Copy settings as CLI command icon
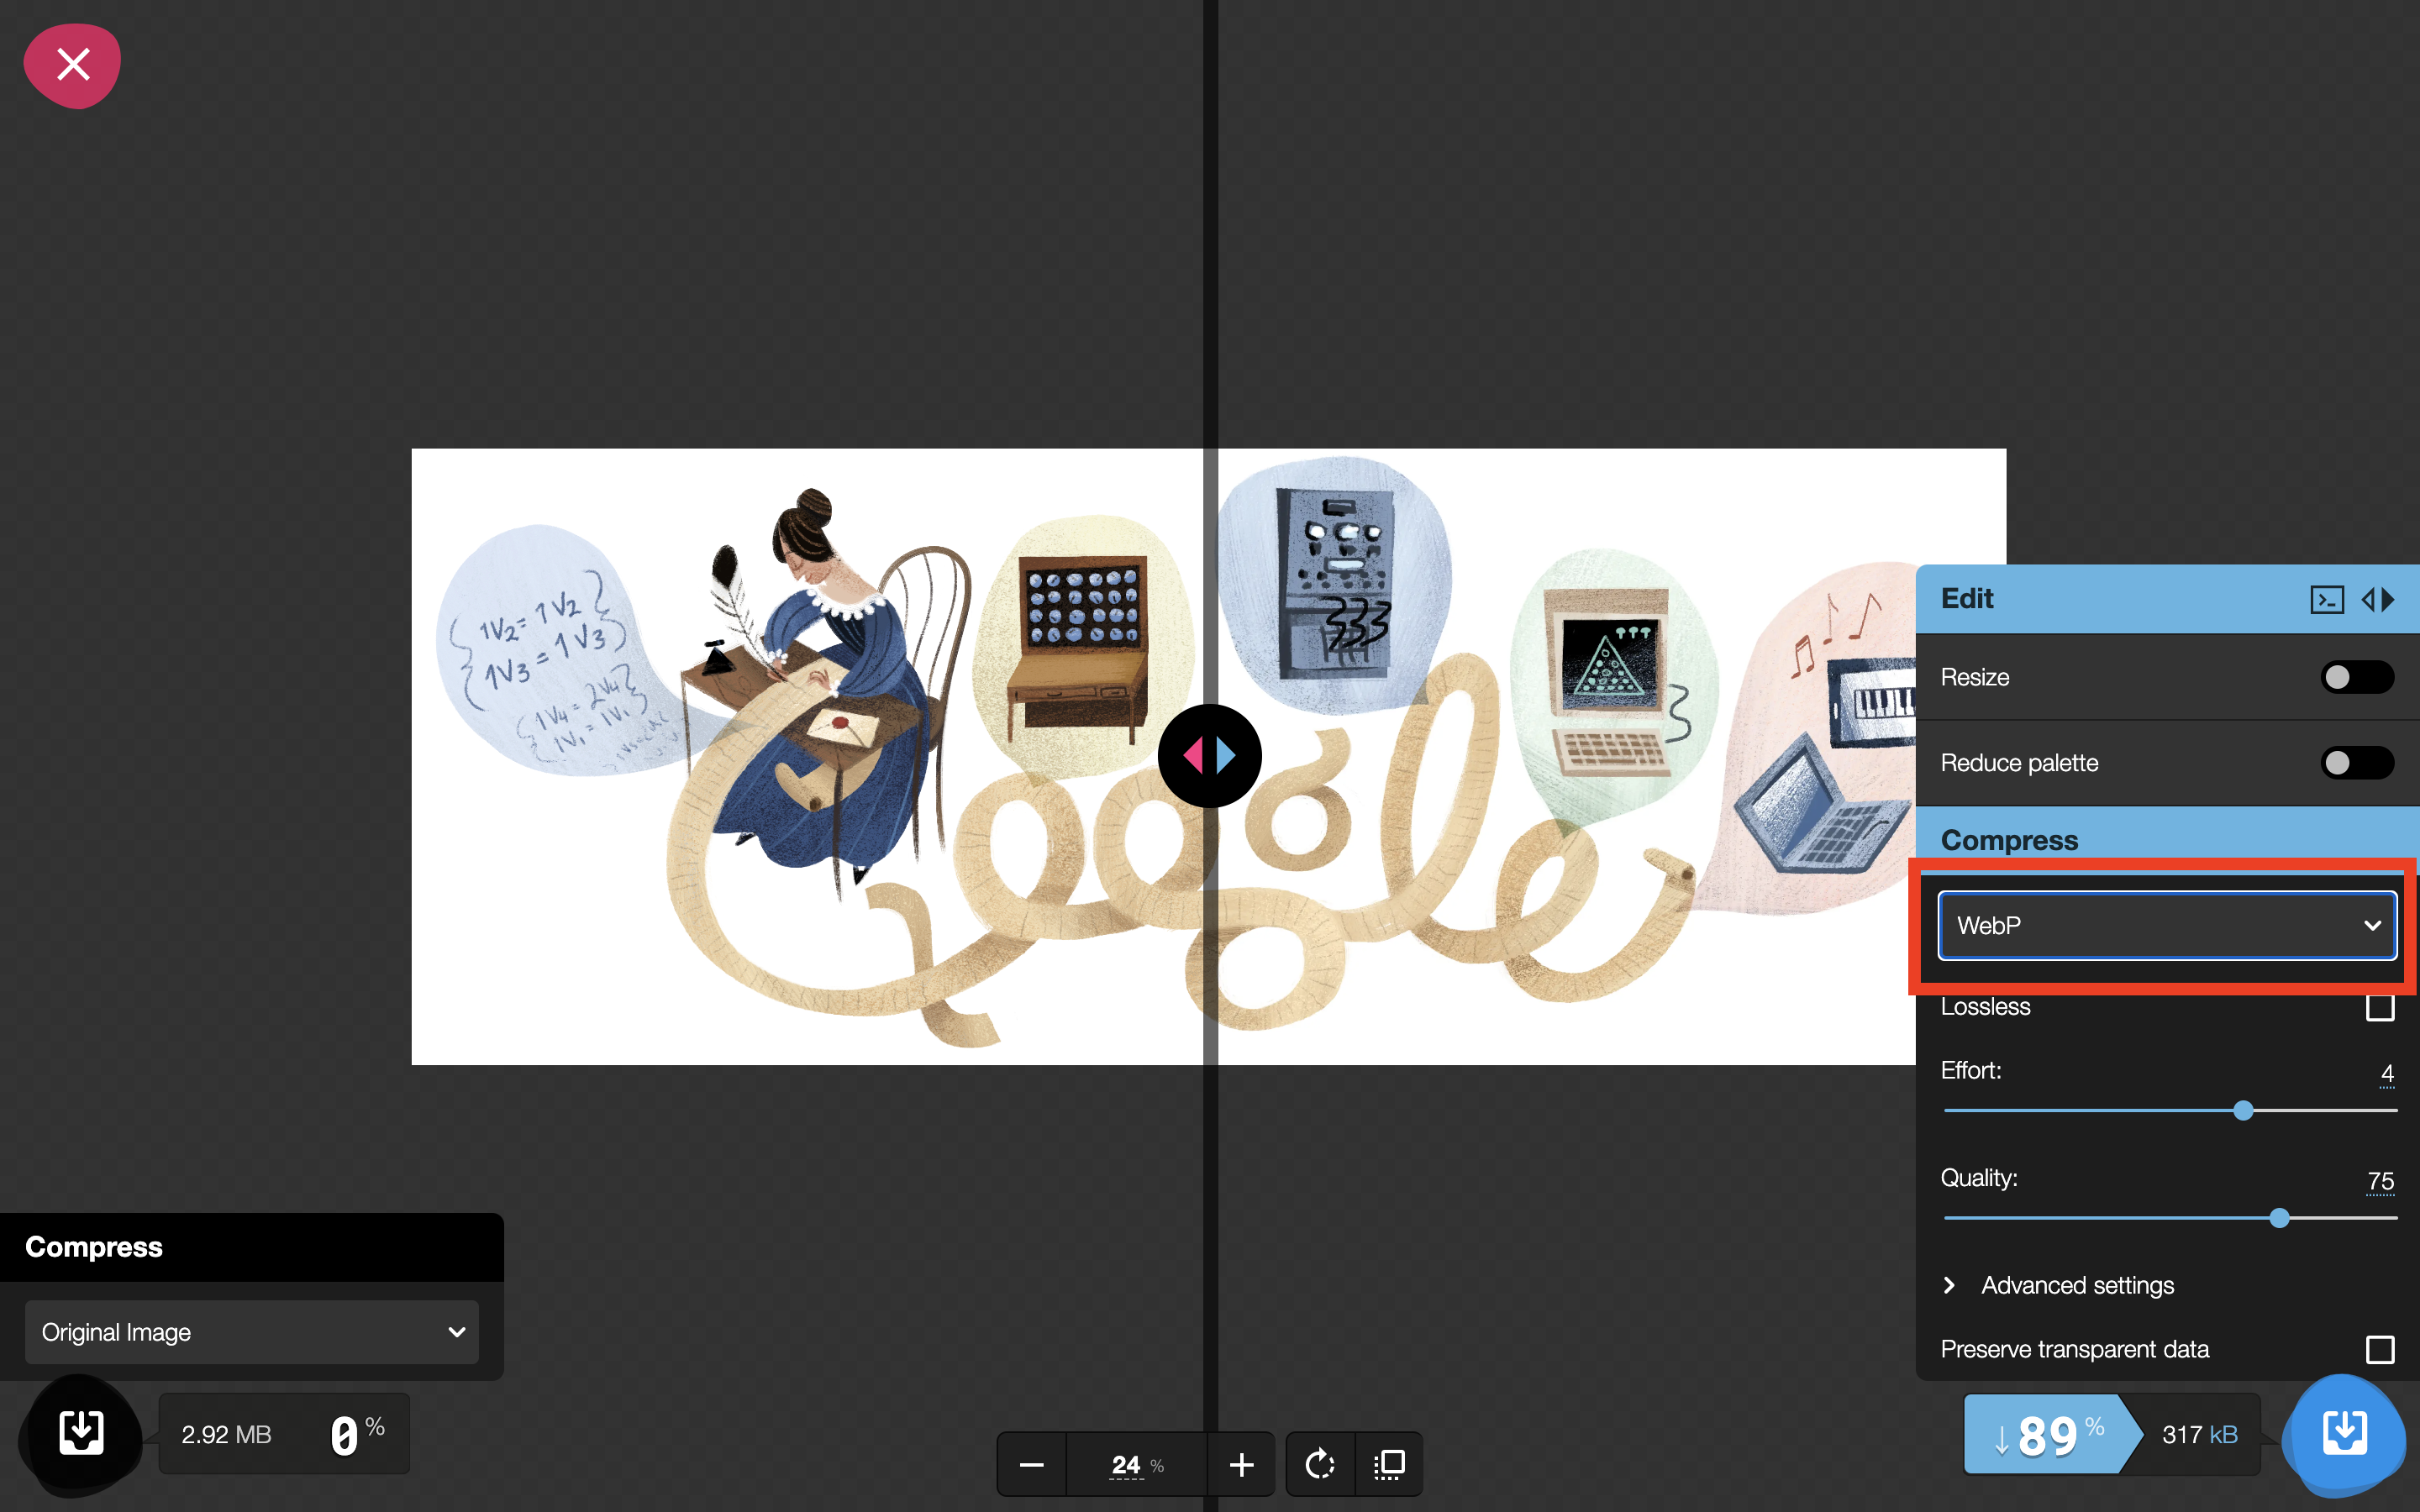 2327,599
